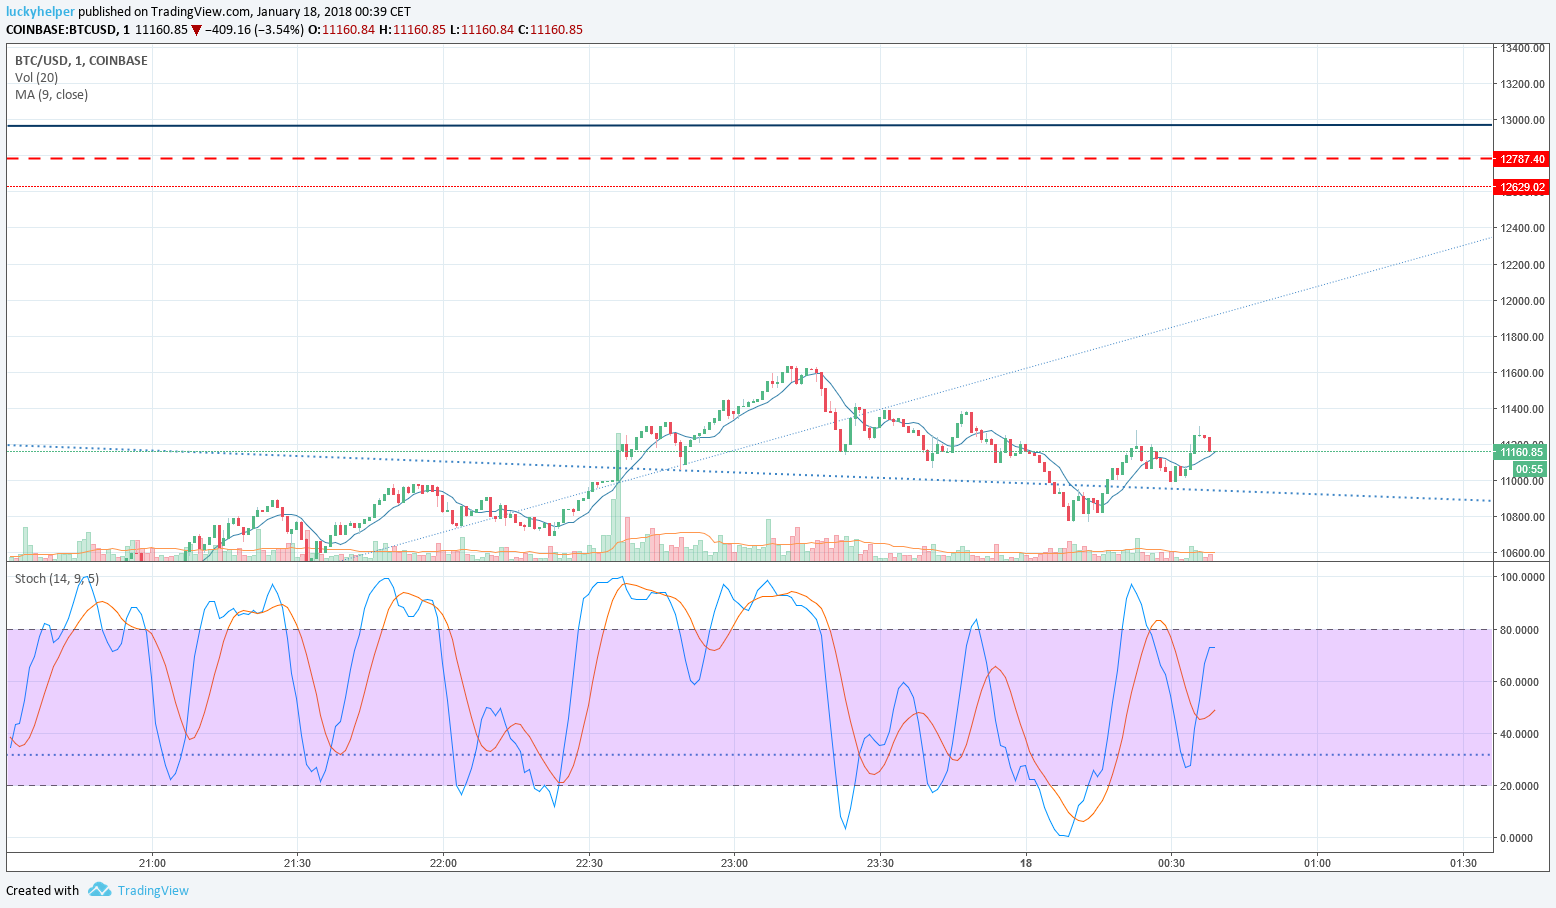Click the 22:30 time axis label
This screenshot has width=1556, height=908.
(589, 863)
